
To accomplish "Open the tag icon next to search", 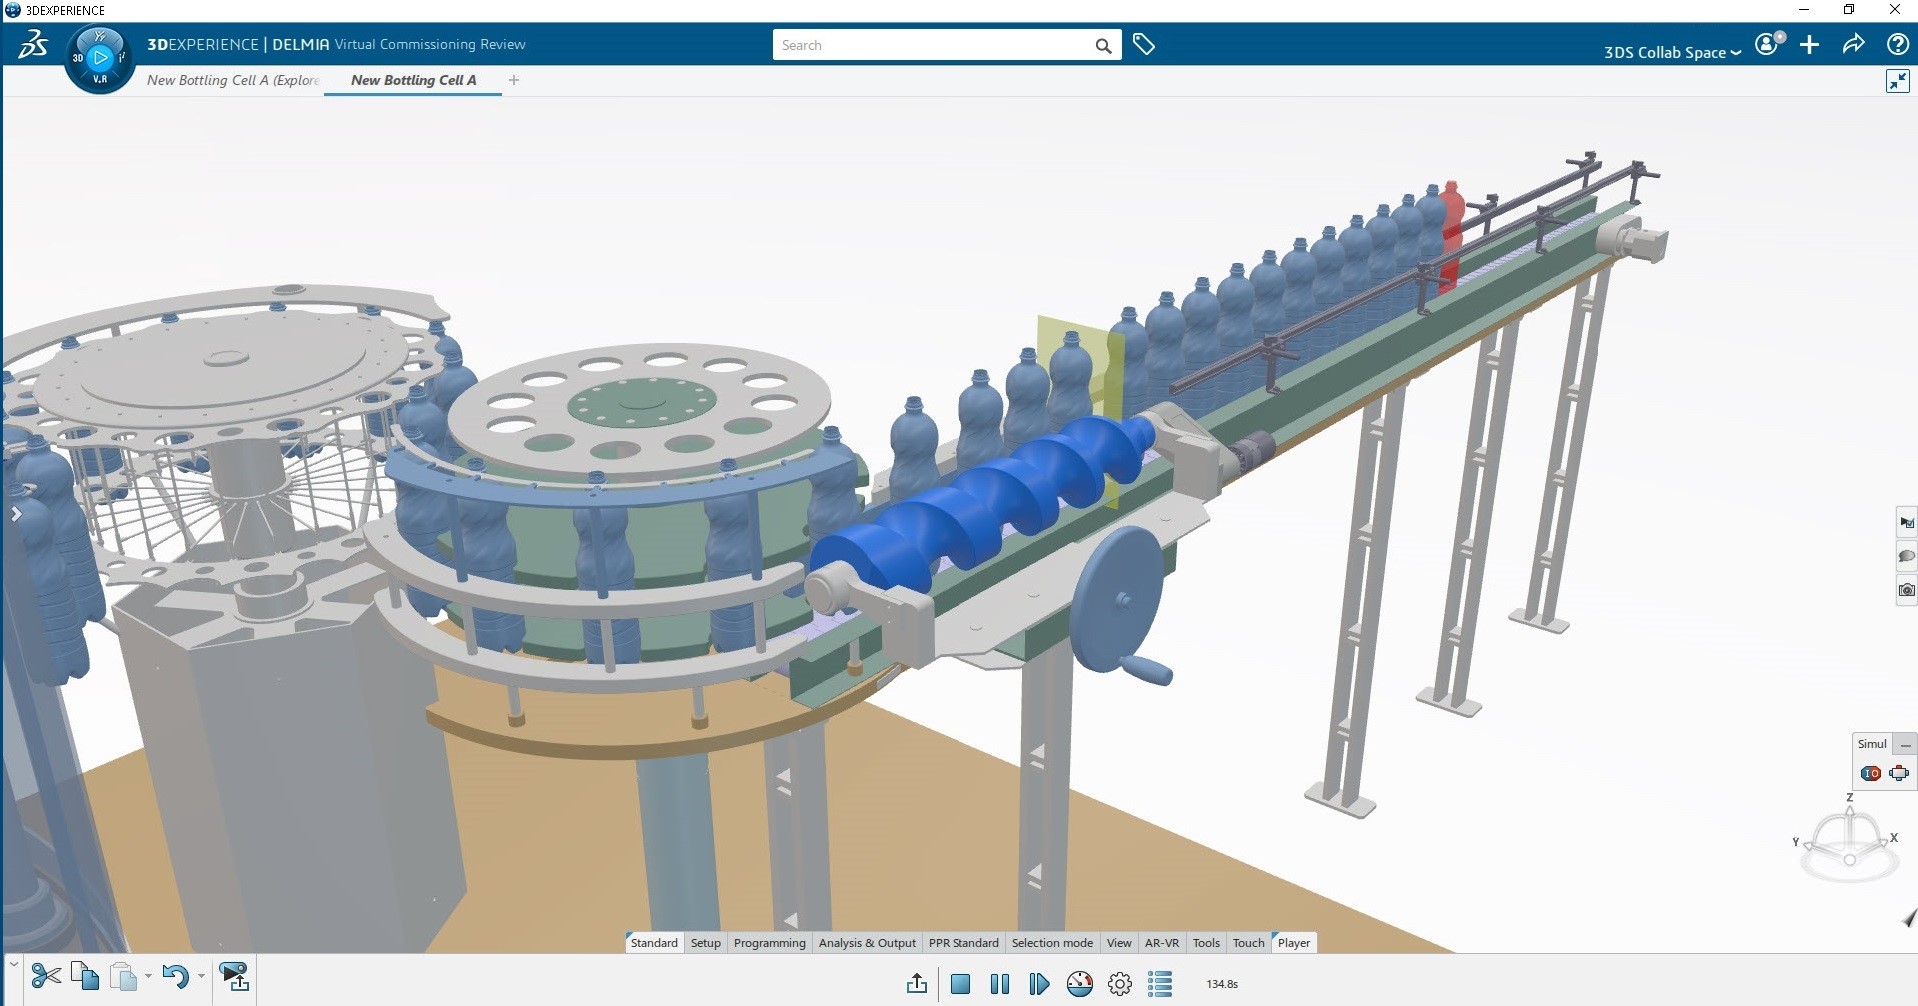I will (x=1144, y=45).
